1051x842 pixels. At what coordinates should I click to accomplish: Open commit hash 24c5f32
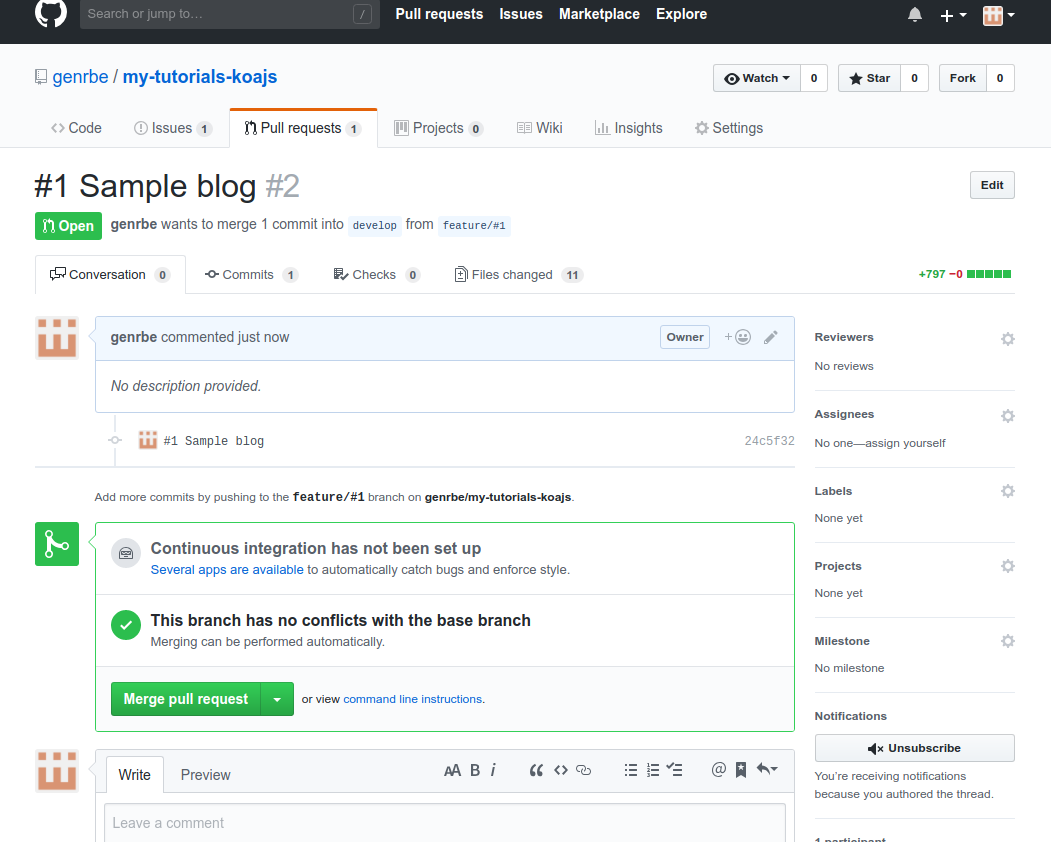[769, 441]
